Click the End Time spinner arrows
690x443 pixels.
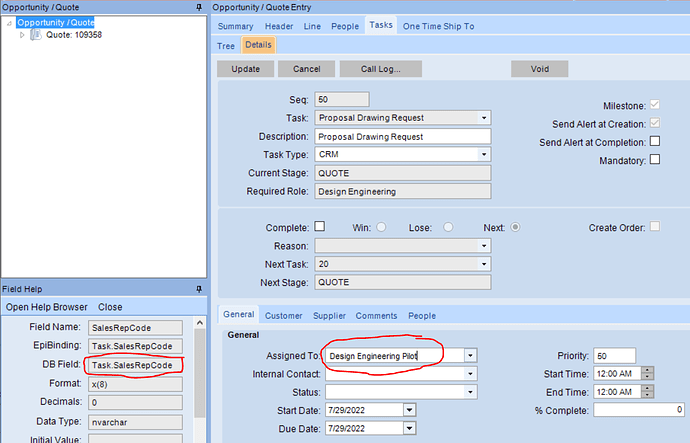click(647, 392)
